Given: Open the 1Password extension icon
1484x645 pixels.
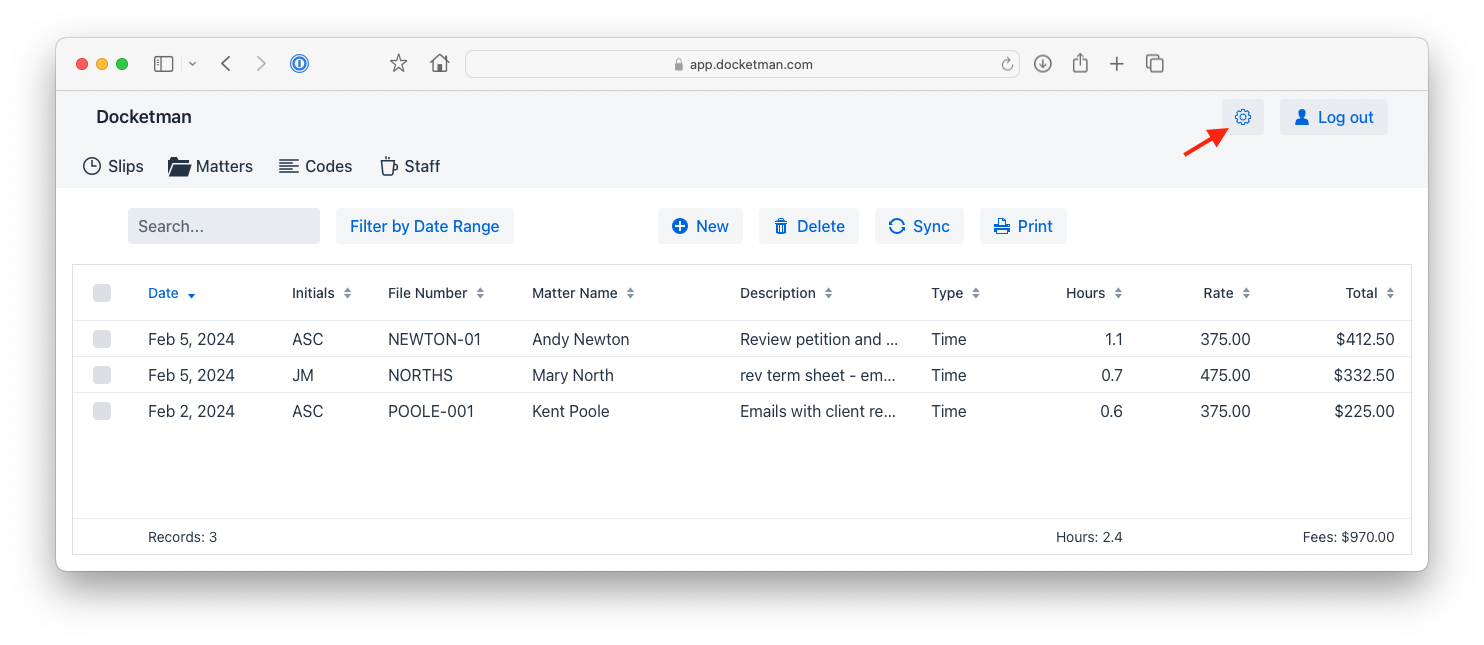Looking at the screenshot, I should point(299,64).
